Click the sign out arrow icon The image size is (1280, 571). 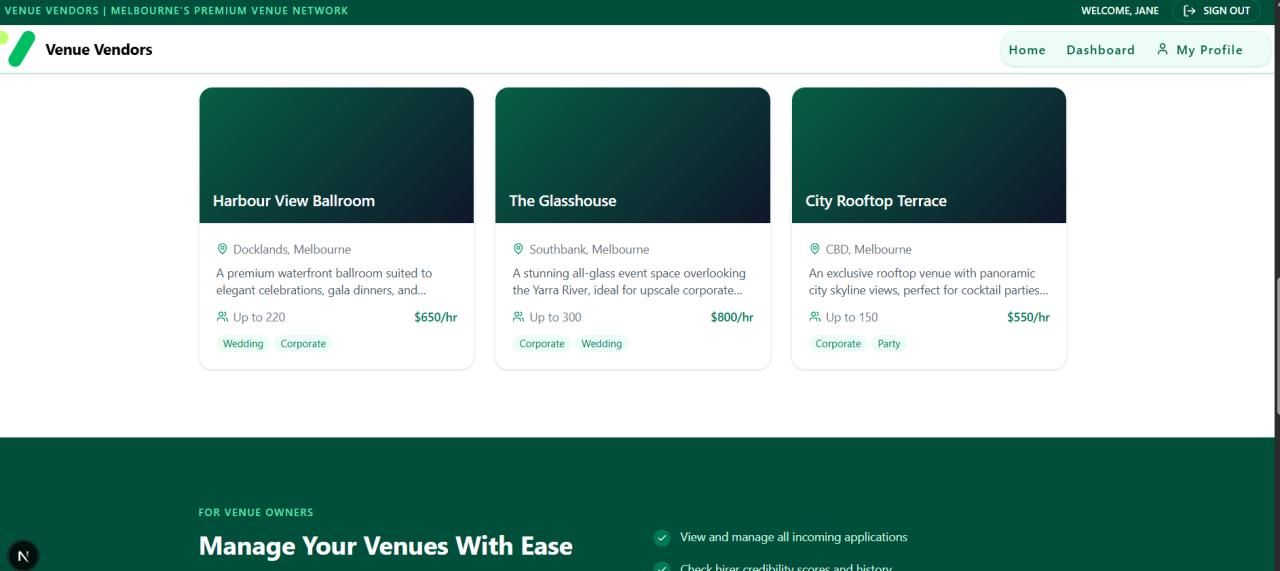pyautogui.click(x=1189, y=11)
